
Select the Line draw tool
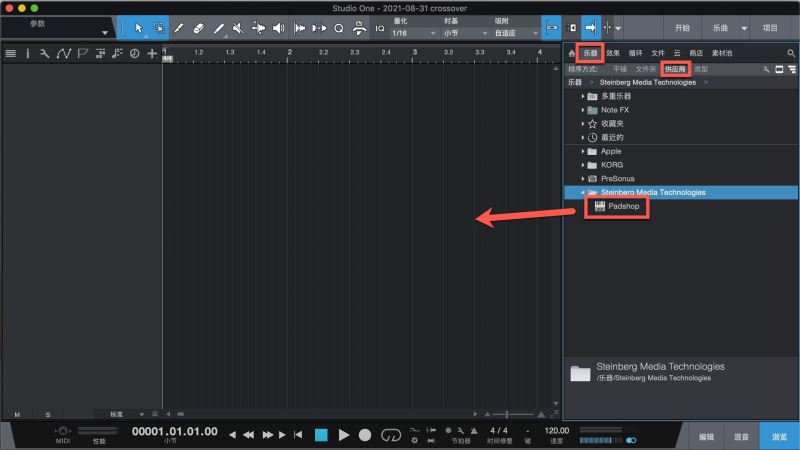pyautogui.click(x=218, y=28)
